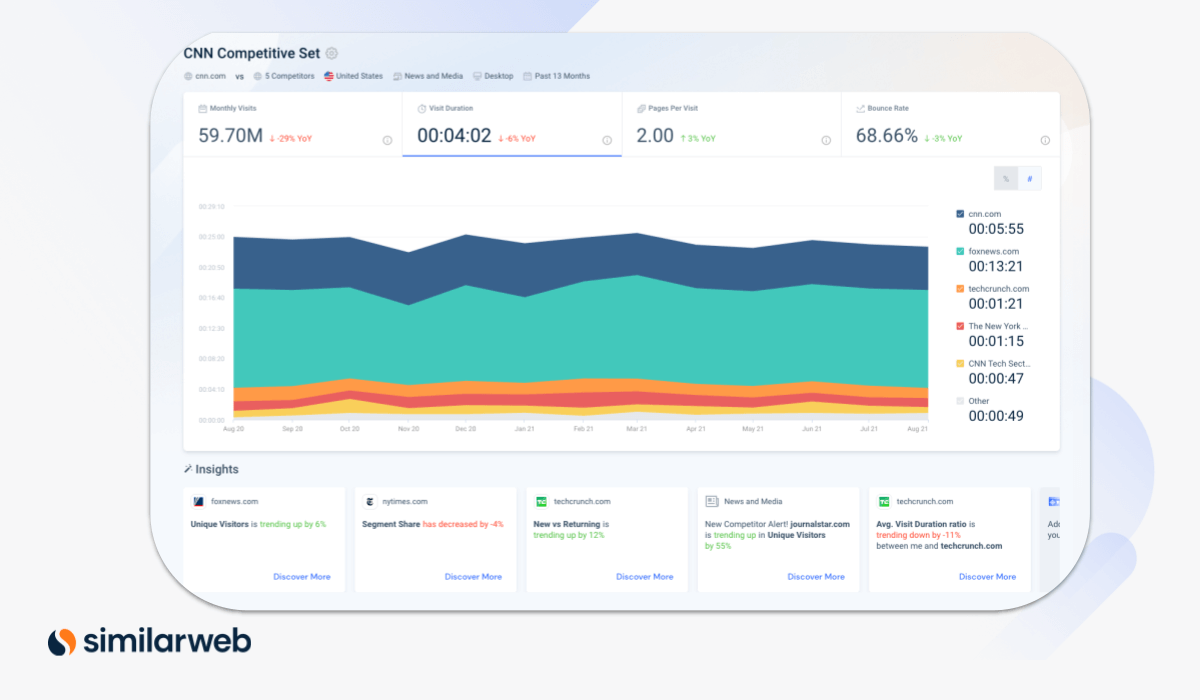This screenshot has height=700, width=1200.
Task: Switch chart view to percentage mode
Action: tap(1006, 178)
